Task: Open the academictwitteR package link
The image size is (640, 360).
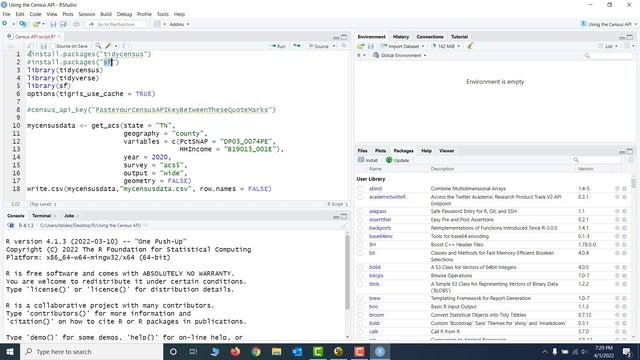Action: [387, 197]
